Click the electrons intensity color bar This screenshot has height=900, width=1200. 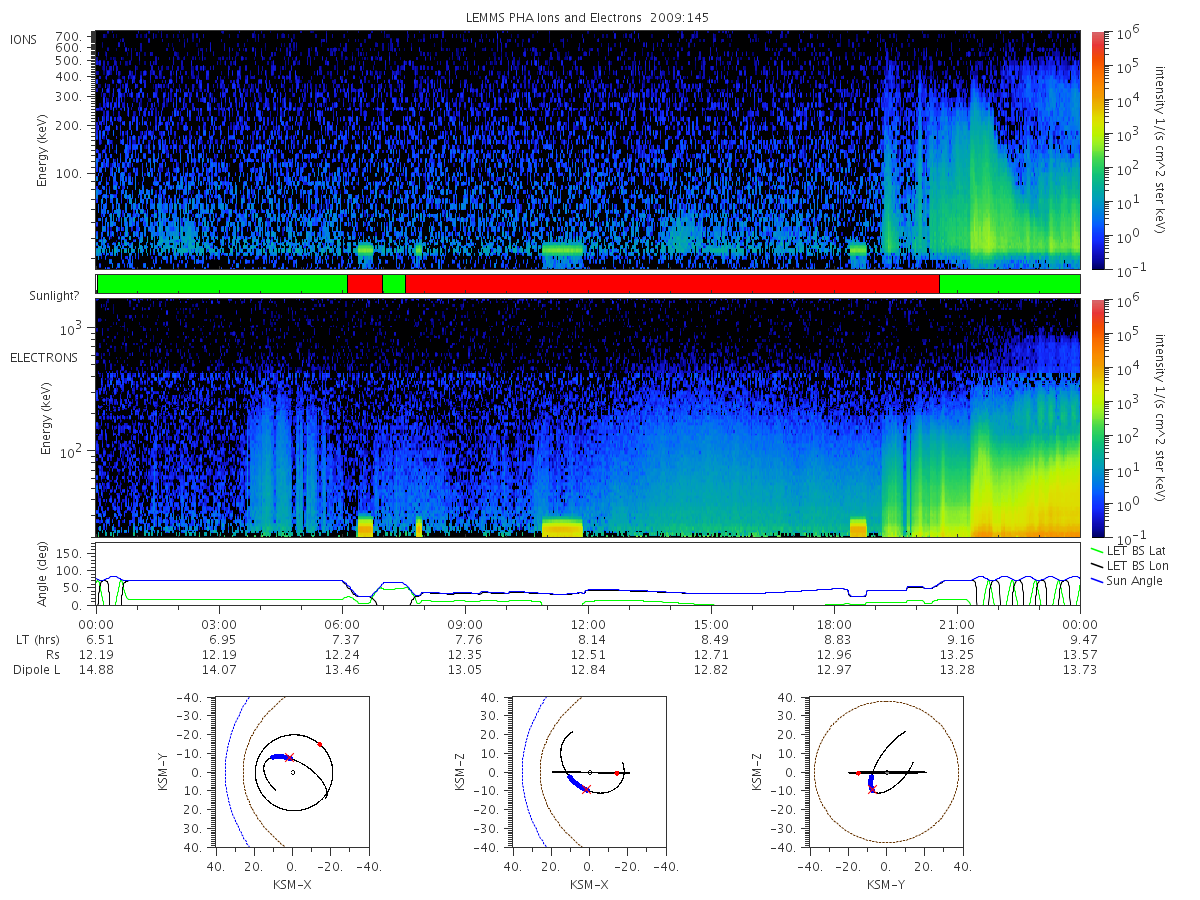pos(1097,418)
